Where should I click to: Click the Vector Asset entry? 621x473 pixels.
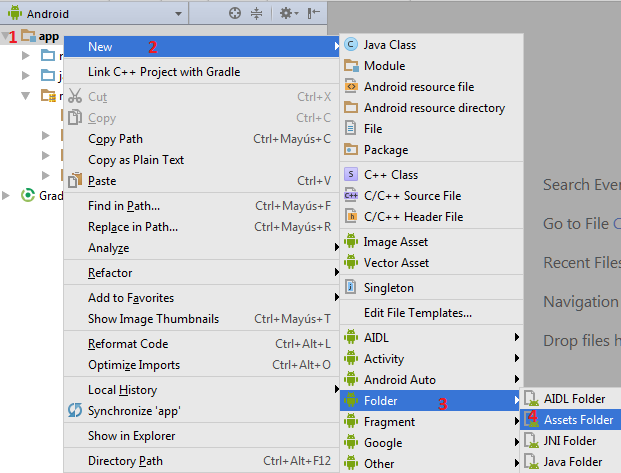tap(396, 263)
